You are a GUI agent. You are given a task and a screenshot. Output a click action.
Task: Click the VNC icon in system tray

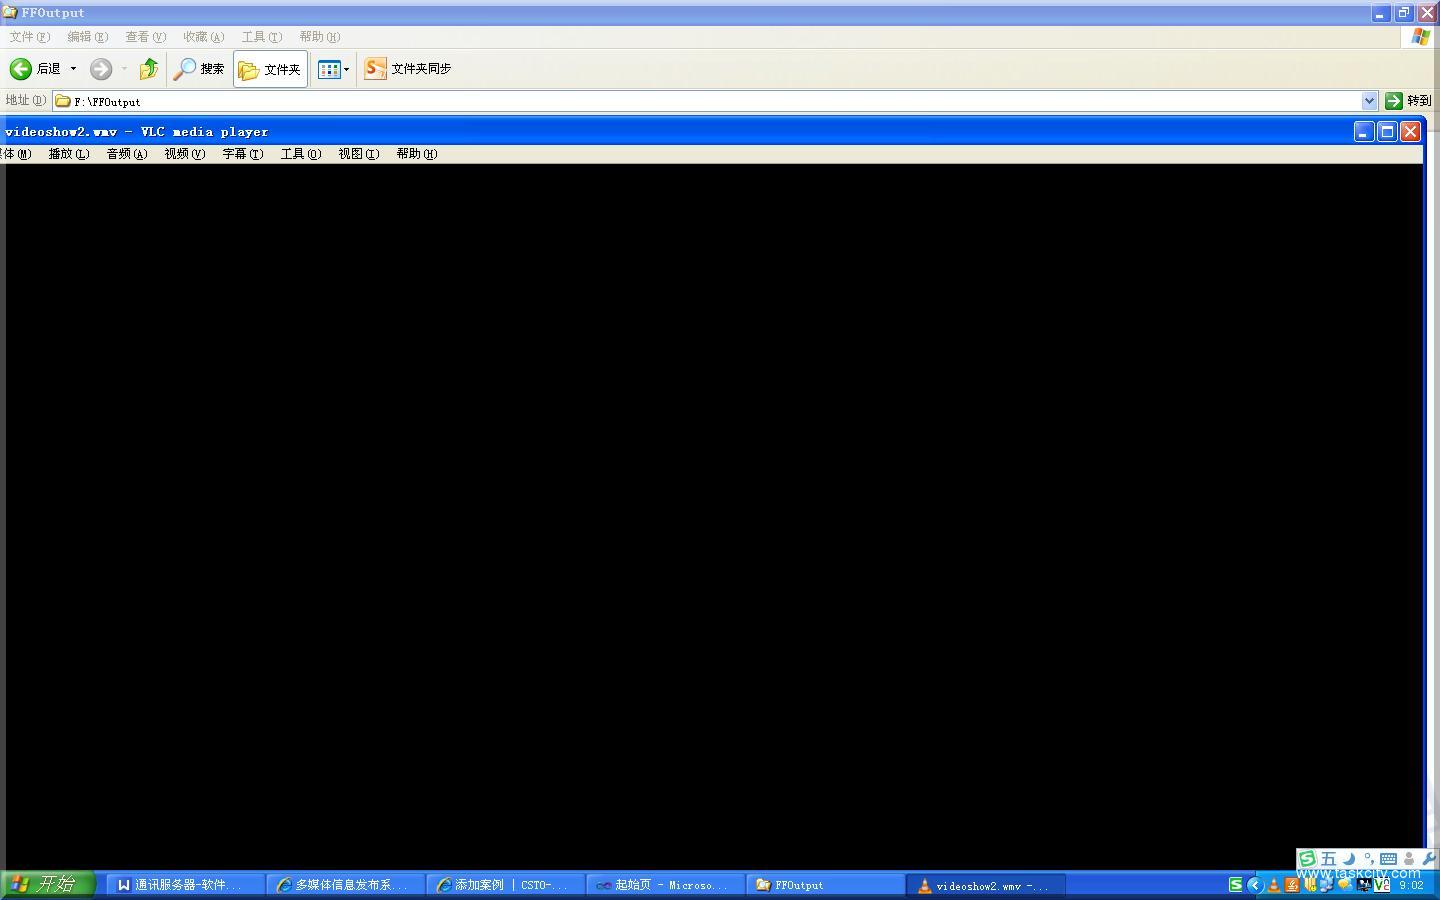tap(1382, 885)
